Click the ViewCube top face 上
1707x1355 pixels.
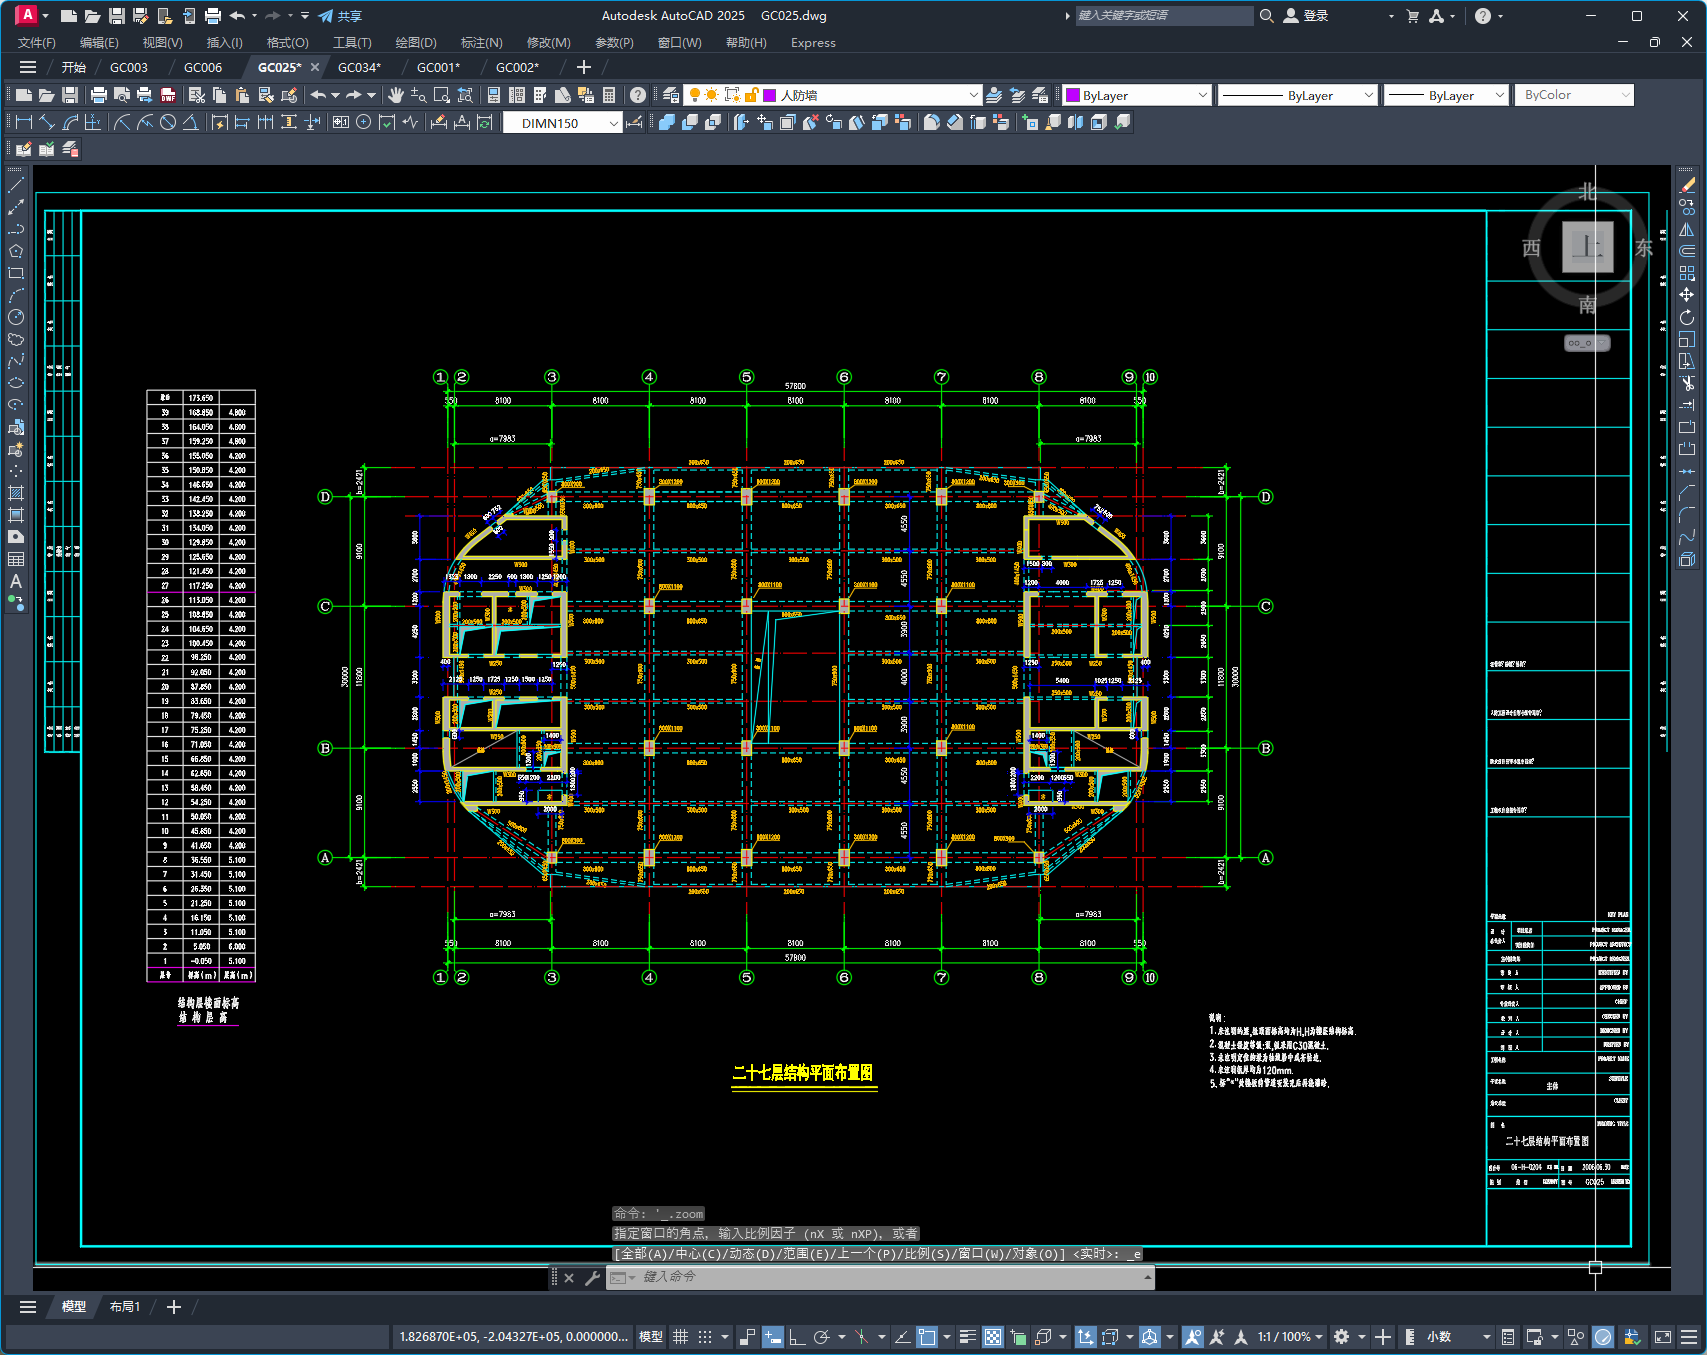point(1587,247)
